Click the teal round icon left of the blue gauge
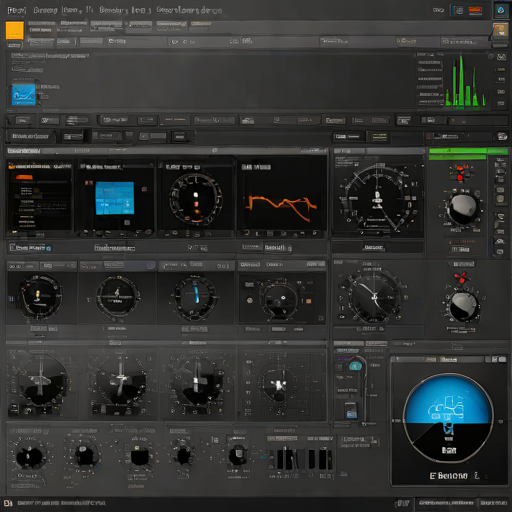The height and width of the screenshot is (512, 512). (x=355, y=366)
